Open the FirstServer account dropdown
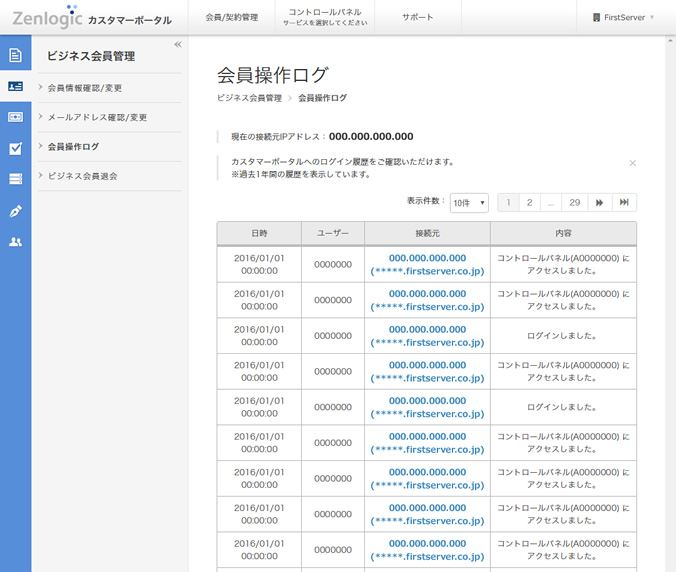The height and width of the screenshot is (572, 676). coord(625,18)
